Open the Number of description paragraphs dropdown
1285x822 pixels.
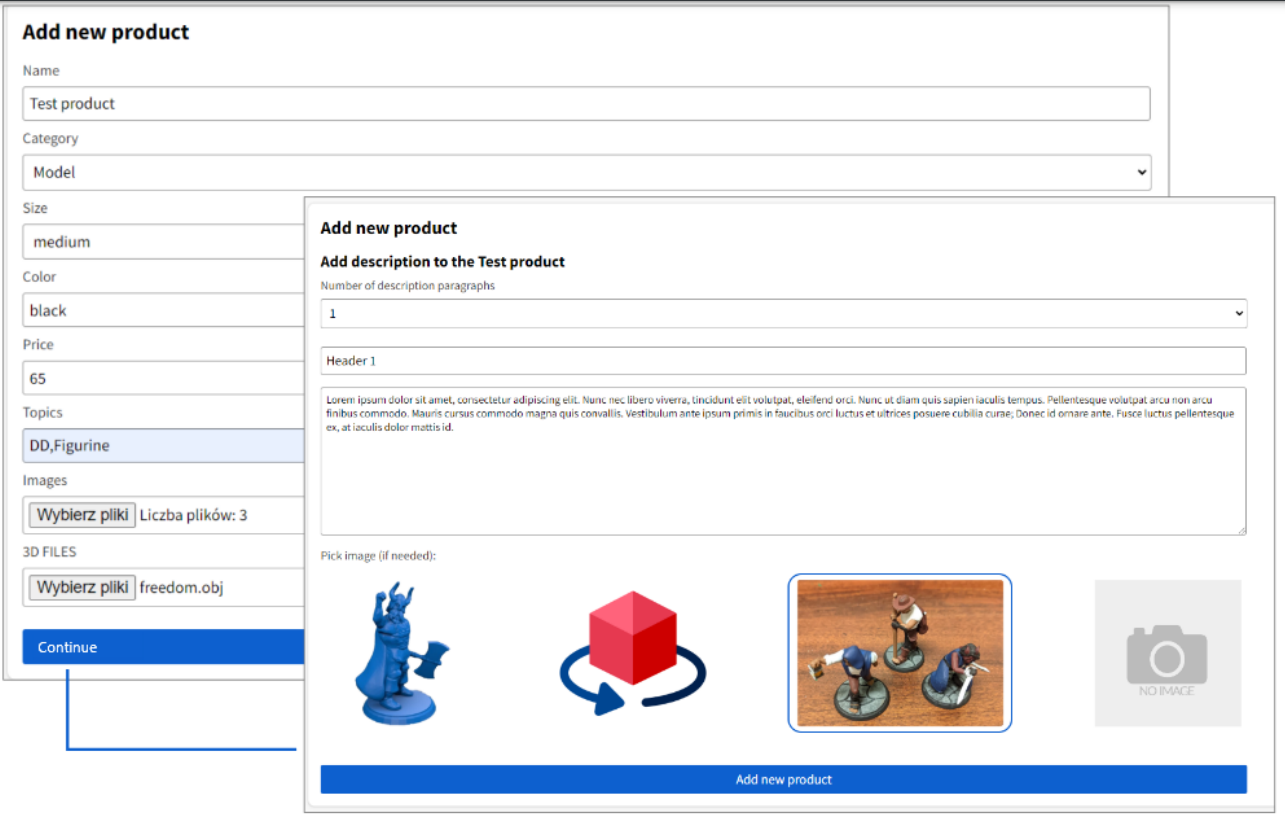coord(784,313)
